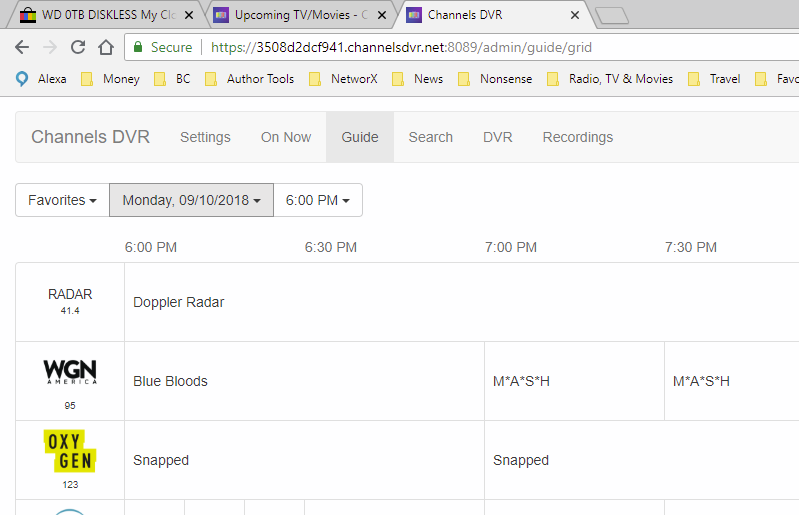
Task: Click the WGN America channel logo
Action: coord(70,372)
